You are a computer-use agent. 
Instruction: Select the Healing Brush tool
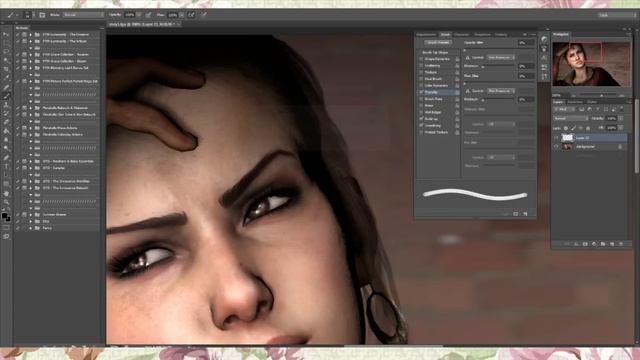point(6,87)
